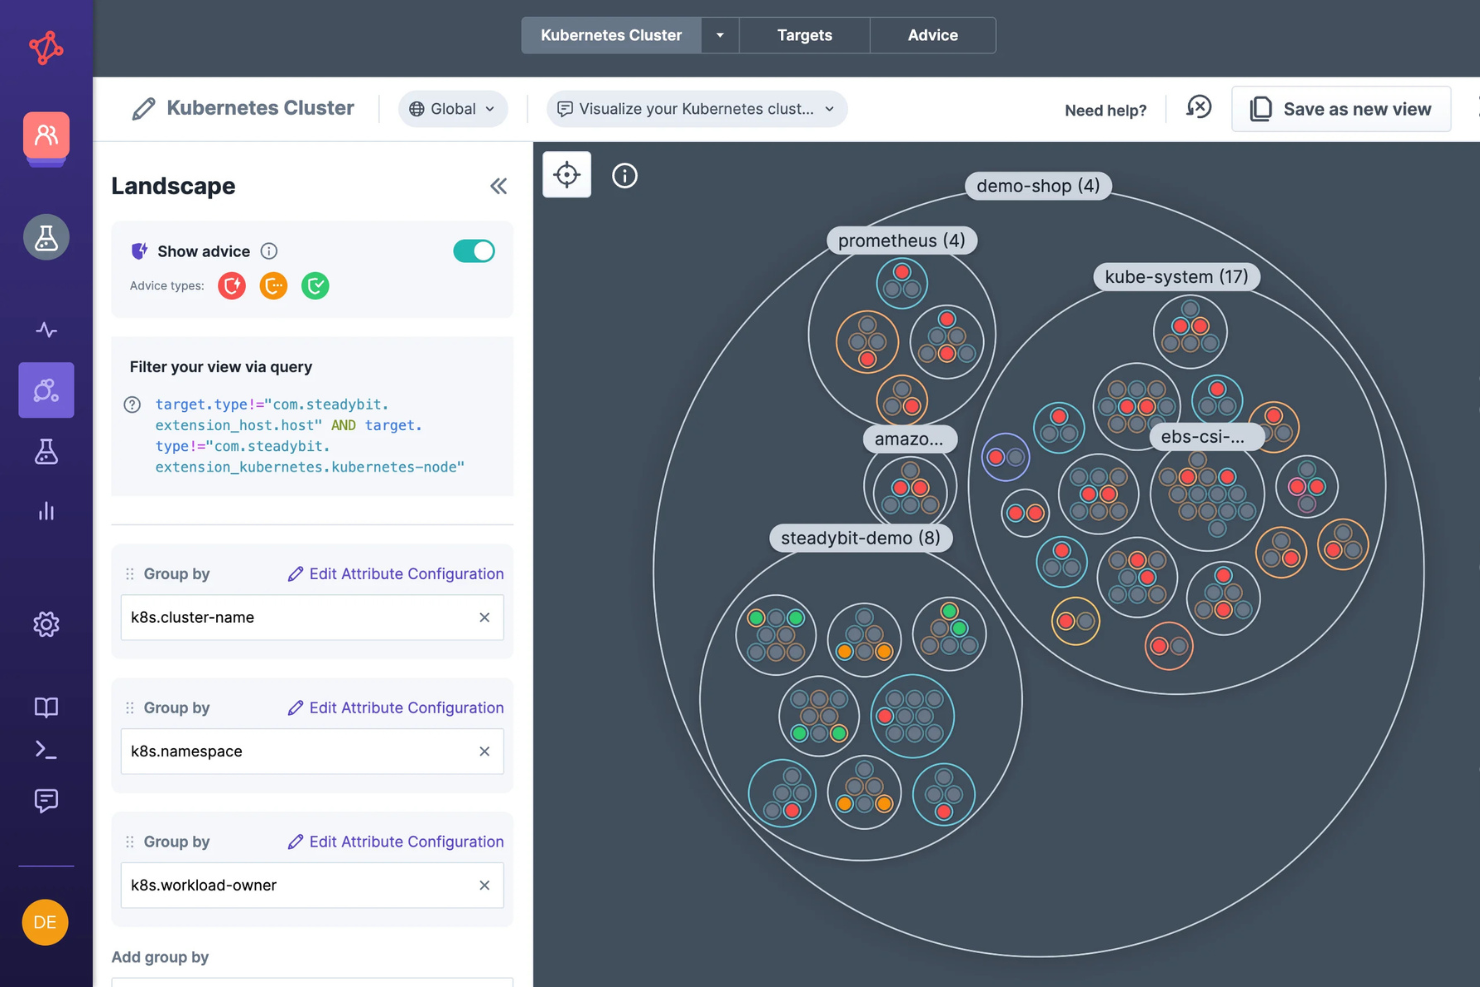The width and height of the screenshot is (1480, 987).
Task: Open the chat feedback icon in sidebar
Action: tap(46, 800)
